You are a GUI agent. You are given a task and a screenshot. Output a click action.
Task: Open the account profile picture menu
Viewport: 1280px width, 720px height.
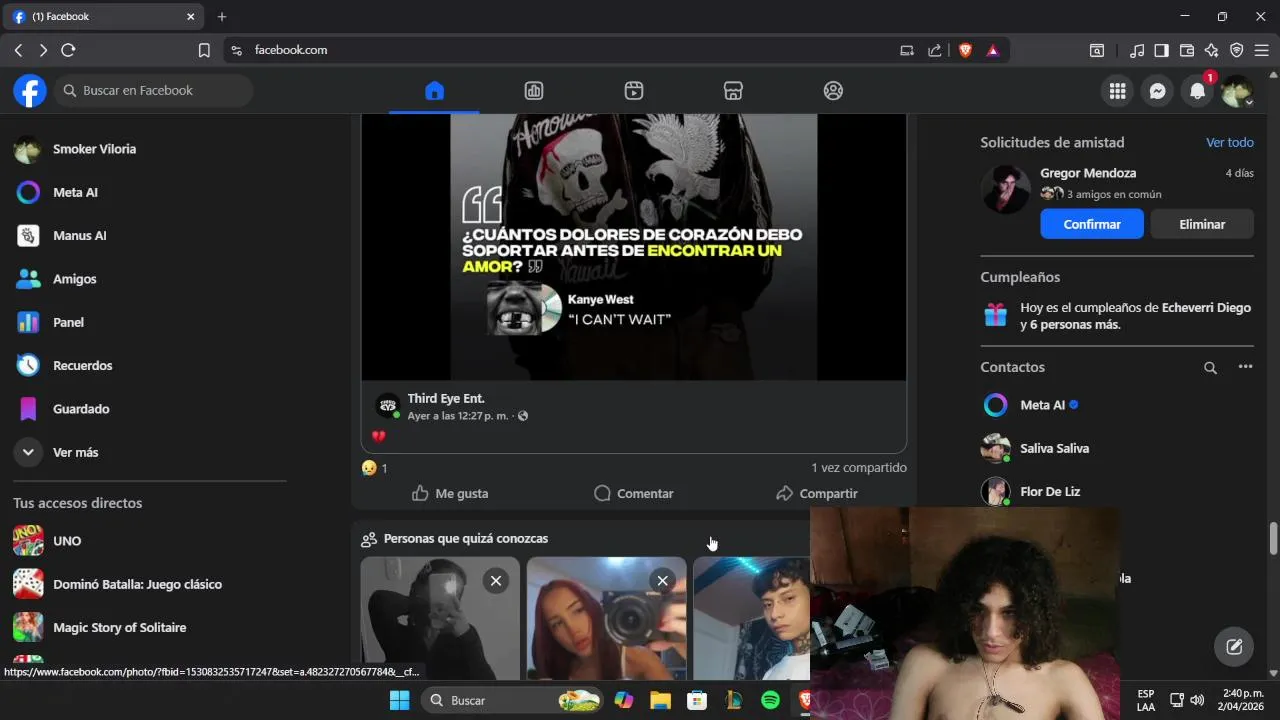pyautogui.click(x=1237, y=91)
